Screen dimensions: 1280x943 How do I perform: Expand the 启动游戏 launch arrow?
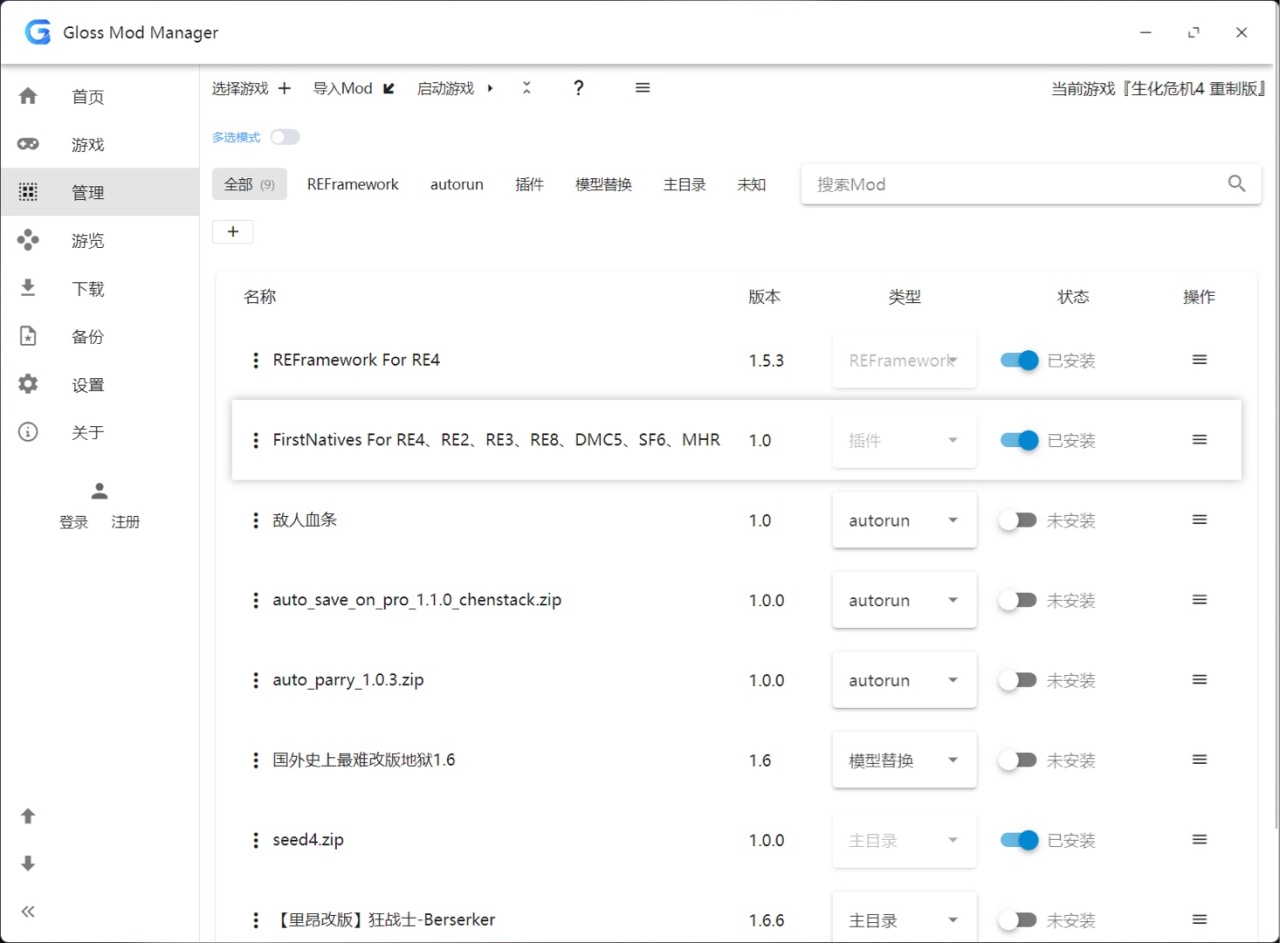tap(490, 88)
